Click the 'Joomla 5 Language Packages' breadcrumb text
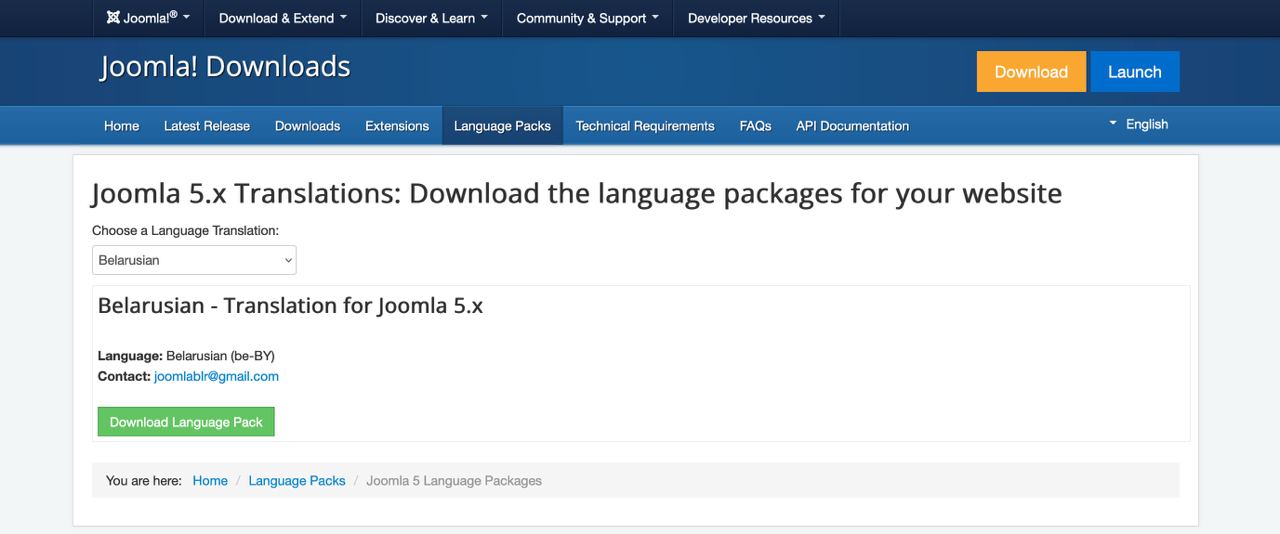Viewport: 1280px width, 534px height. coord(454,481)
